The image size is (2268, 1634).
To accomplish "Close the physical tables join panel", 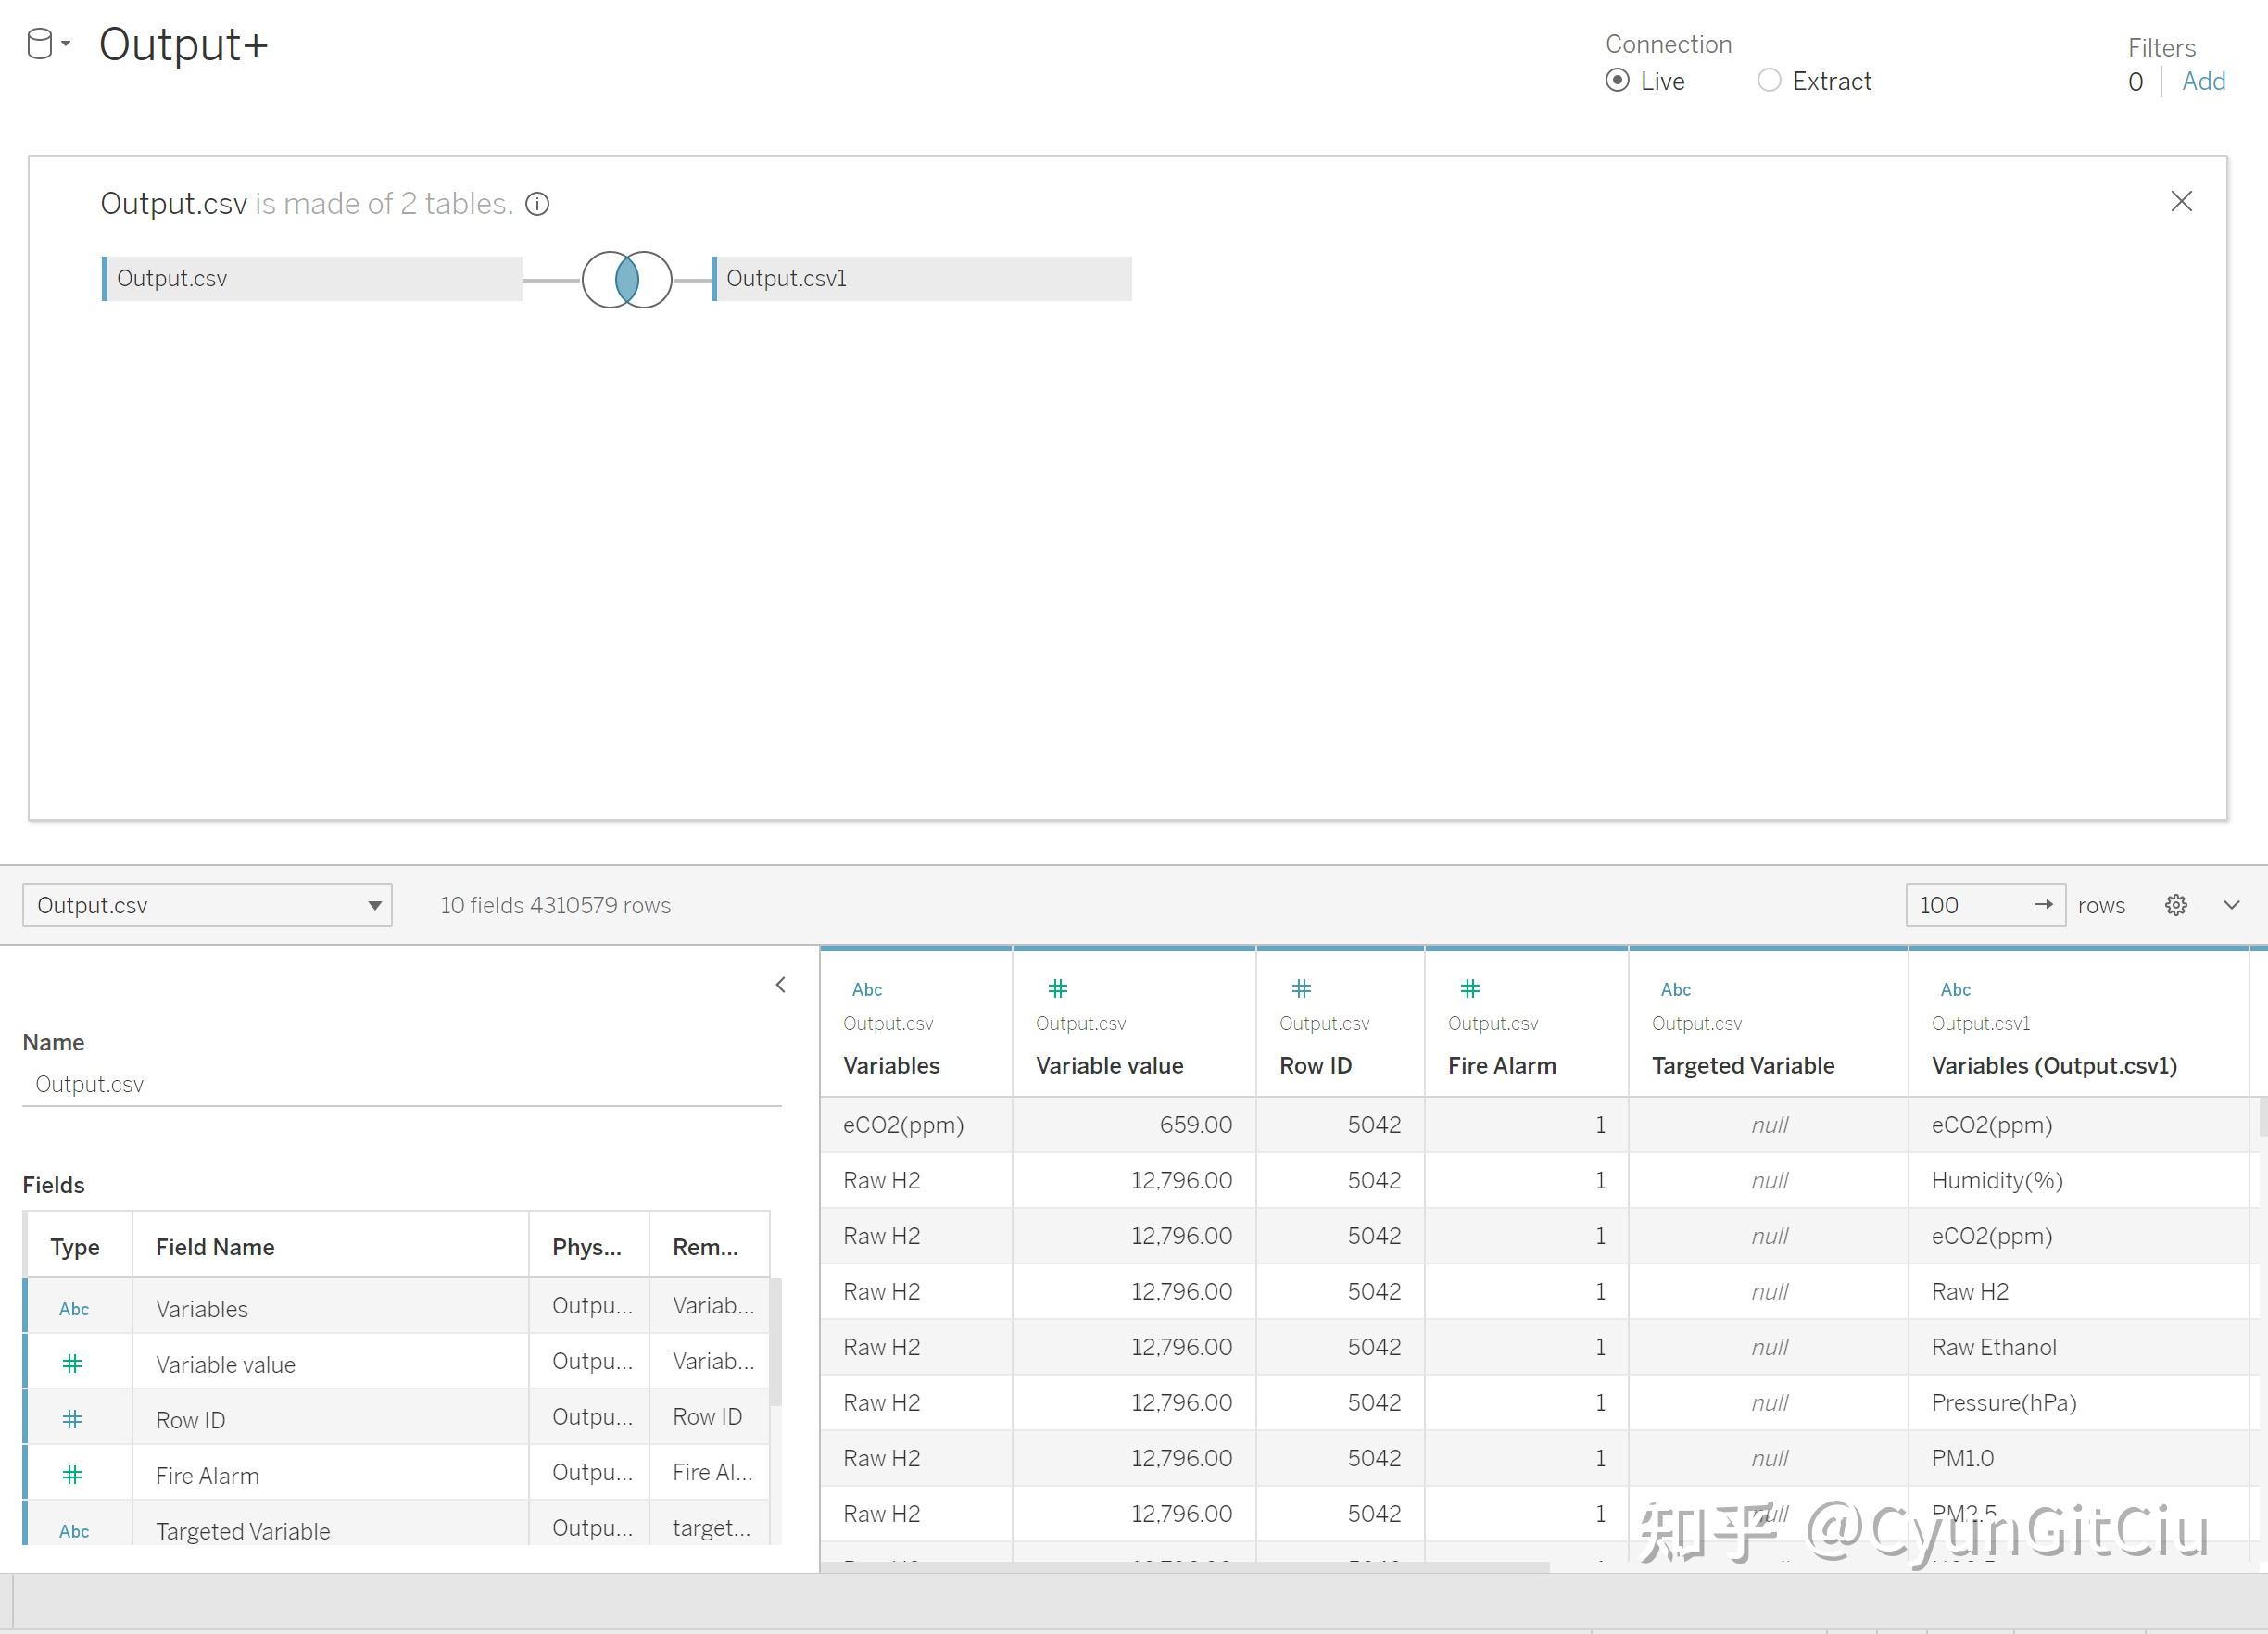I will tap(2181, 202).
